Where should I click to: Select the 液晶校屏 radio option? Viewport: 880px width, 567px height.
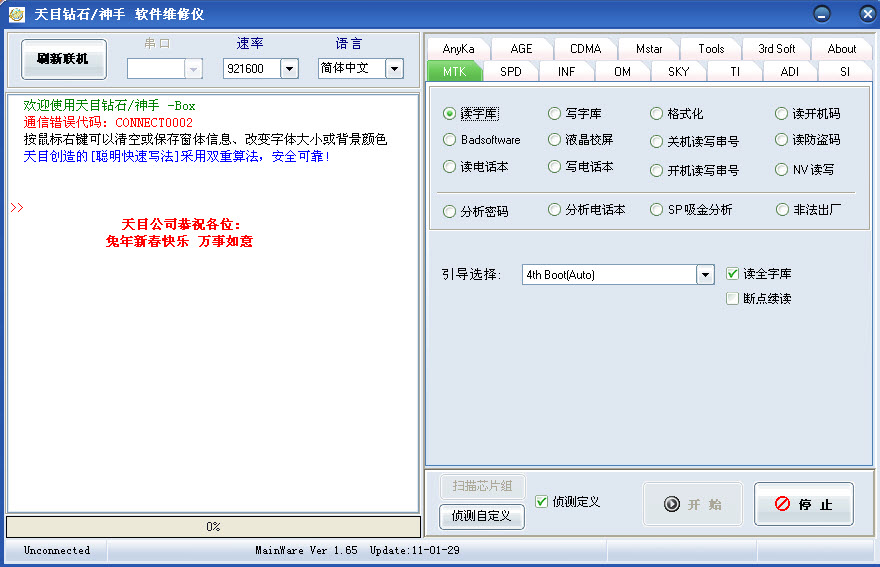(580, 139)
